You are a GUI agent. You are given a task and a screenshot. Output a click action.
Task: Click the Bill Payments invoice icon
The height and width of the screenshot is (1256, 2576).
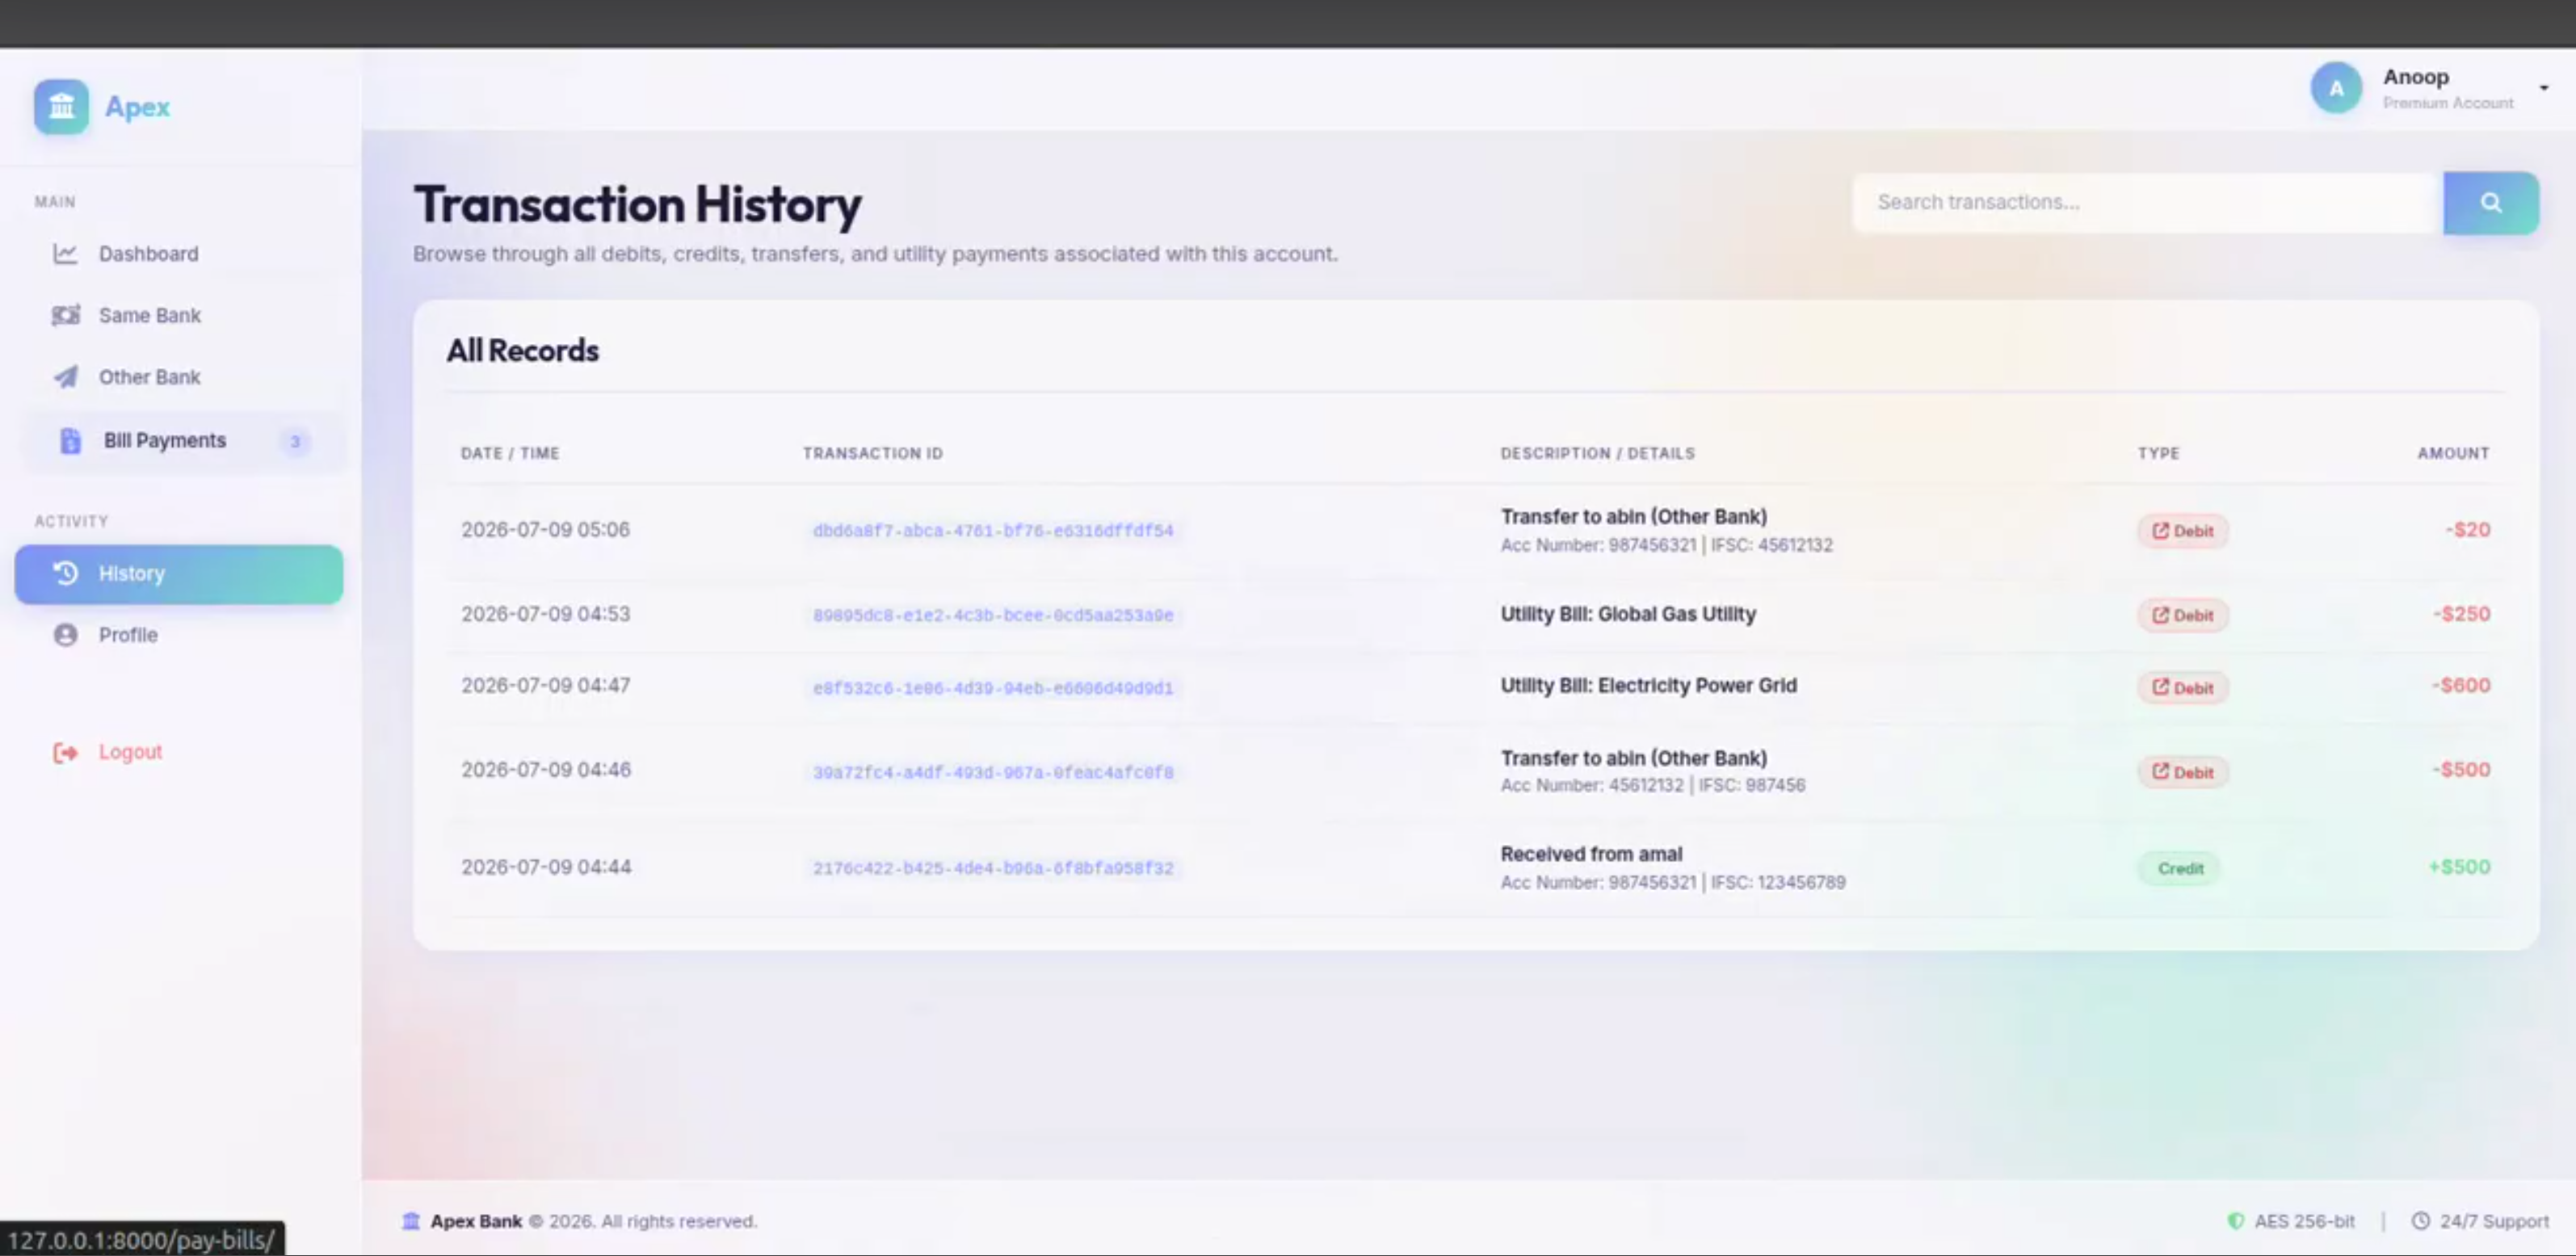click(x=69, y=441)
